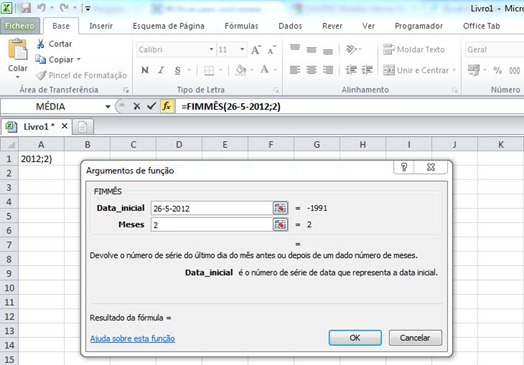
Task: Click the borders icon in Tipo de Letra
Action: point(209,70)
